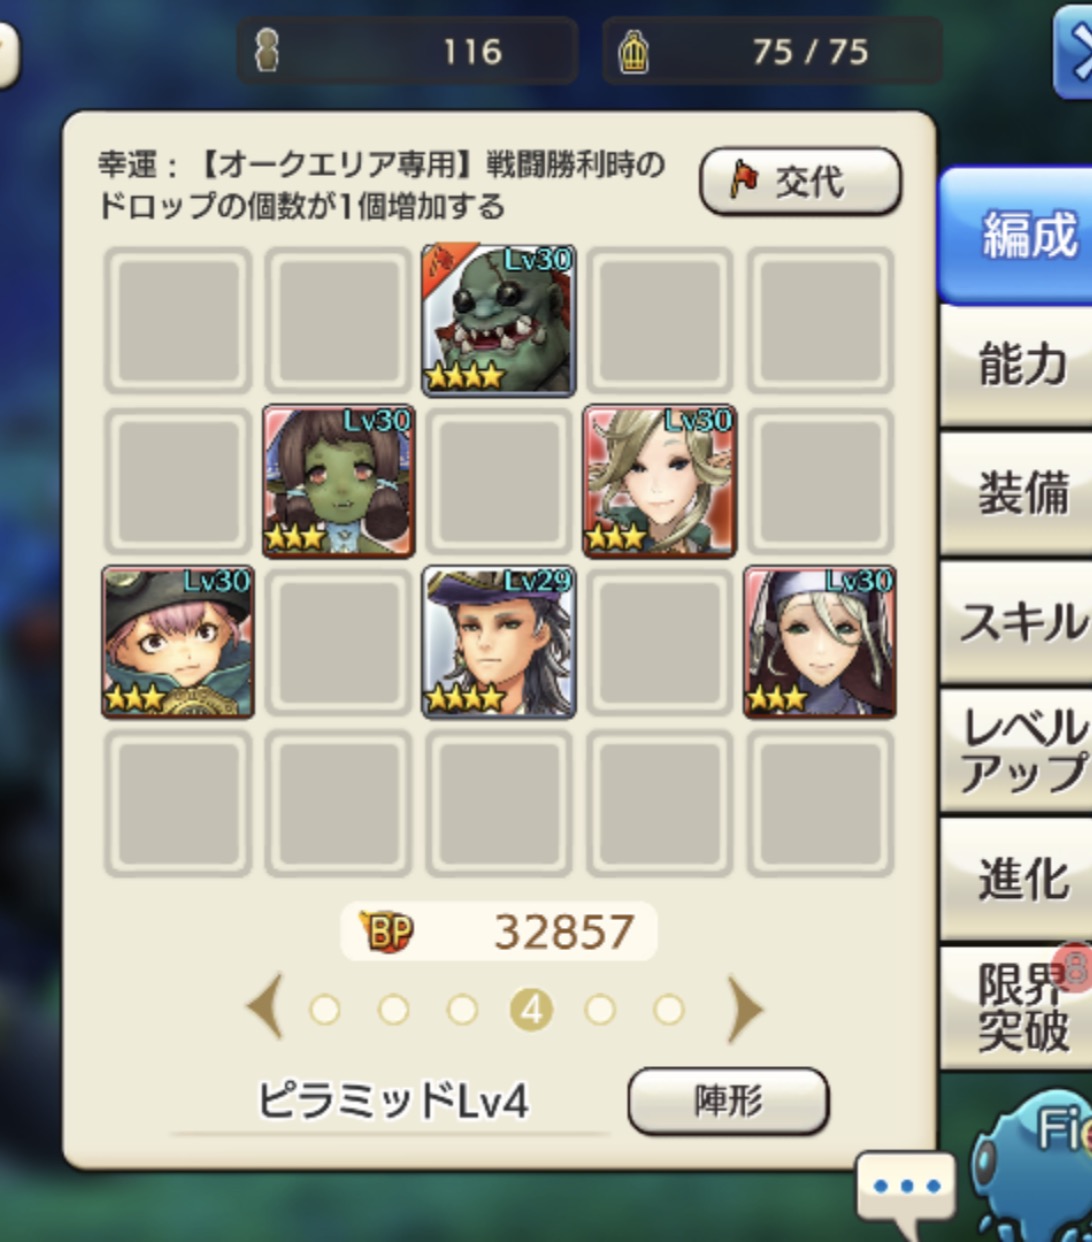Screen dimensions: 1092x1242
Task: Go to next party with right arrow
Action: [744, 1009]
